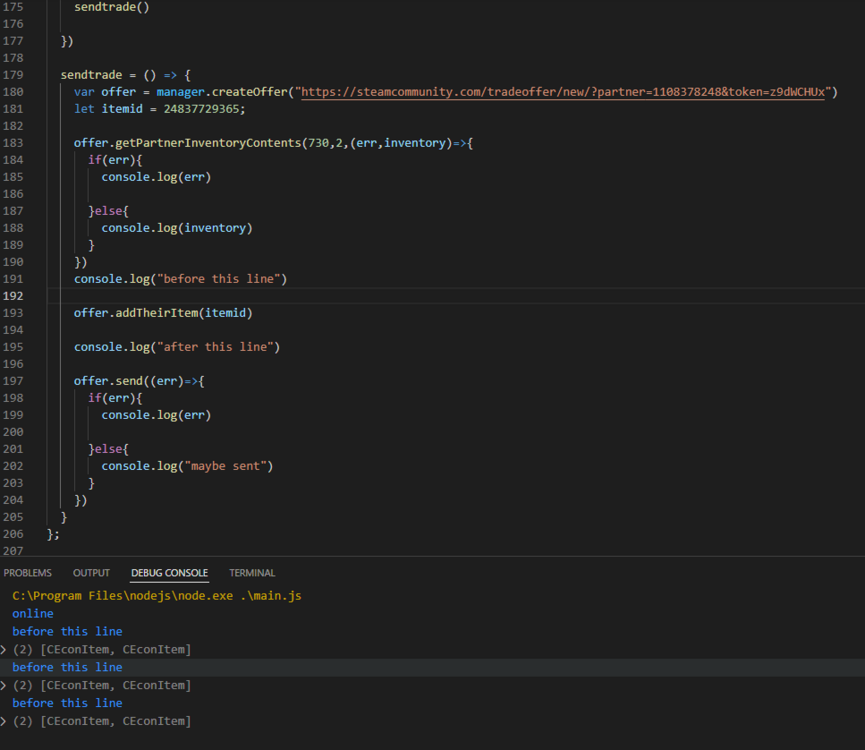Click line number 192 in the gutter

[x=13, y=296]
